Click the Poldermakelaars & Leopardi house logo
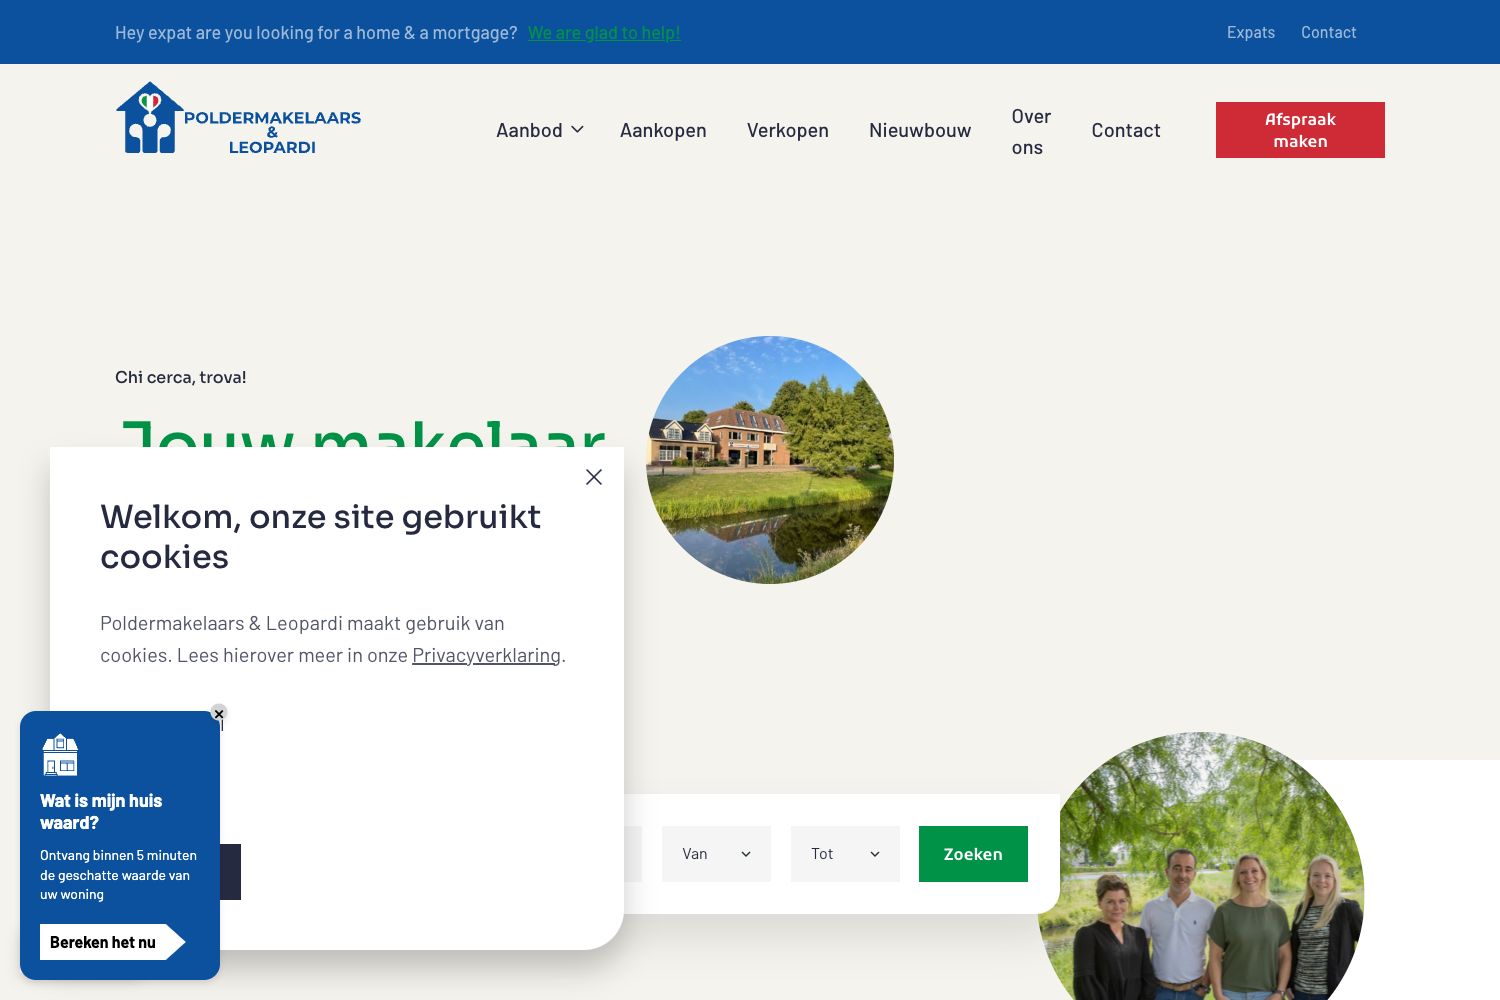 coord(238,118)
